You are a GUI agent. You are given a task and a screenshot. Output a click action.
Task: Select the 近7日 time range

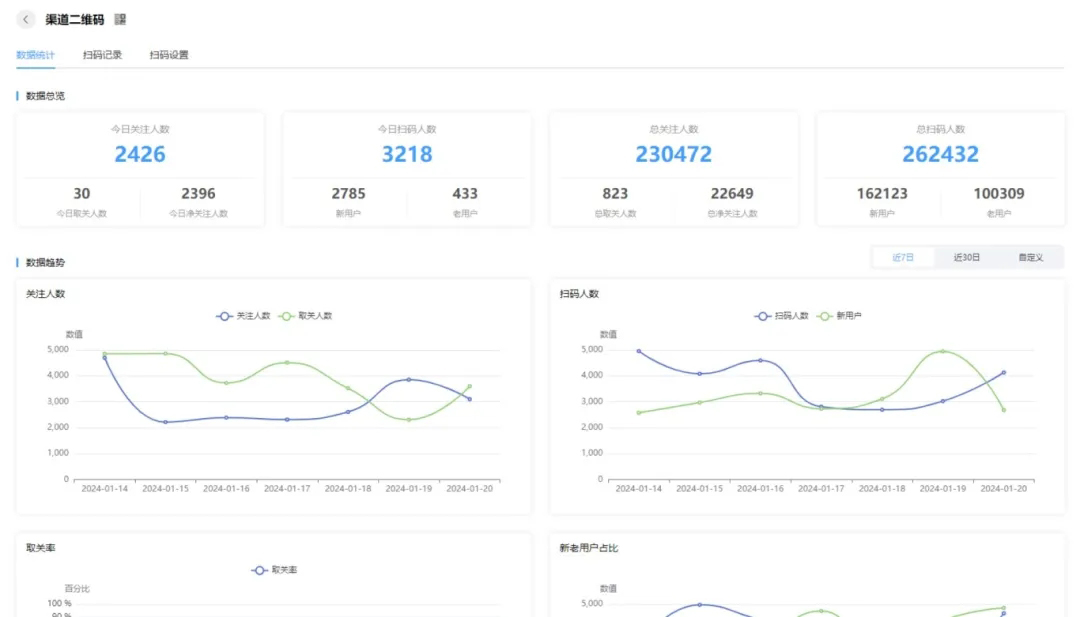(903, 258)
